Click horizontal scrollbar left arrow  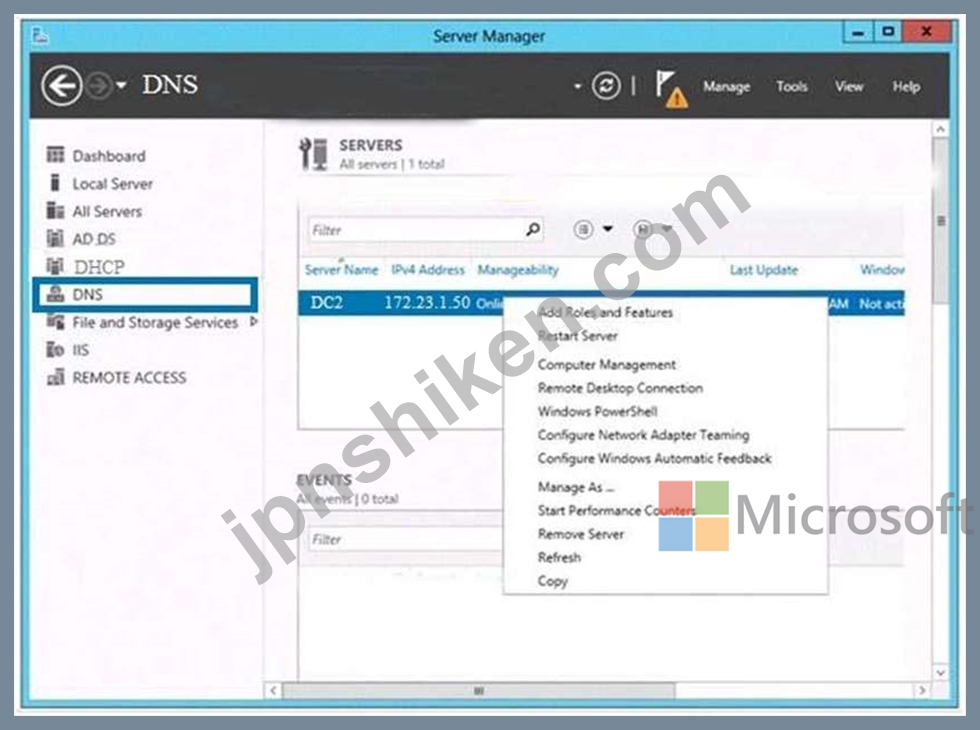coord(272,691)
